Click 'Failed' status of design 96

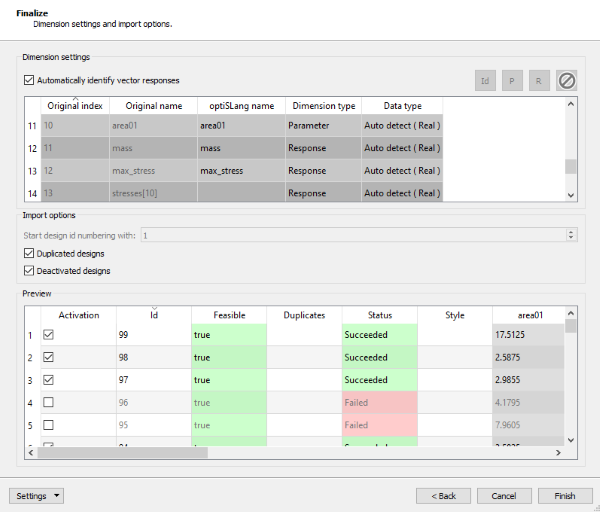(x=380, y=402)
